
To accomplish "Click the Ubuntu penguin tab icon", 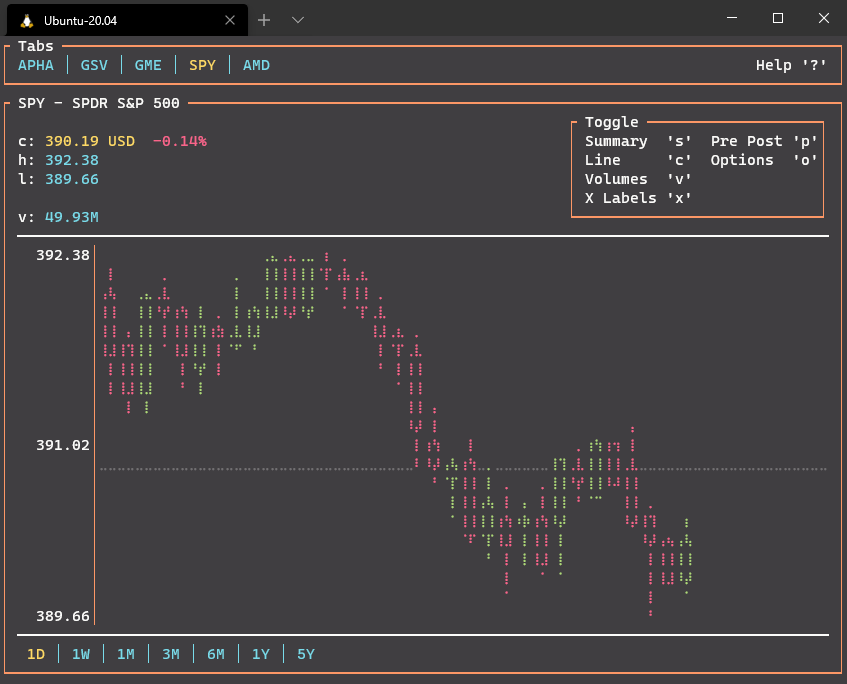I will (26, 21).
